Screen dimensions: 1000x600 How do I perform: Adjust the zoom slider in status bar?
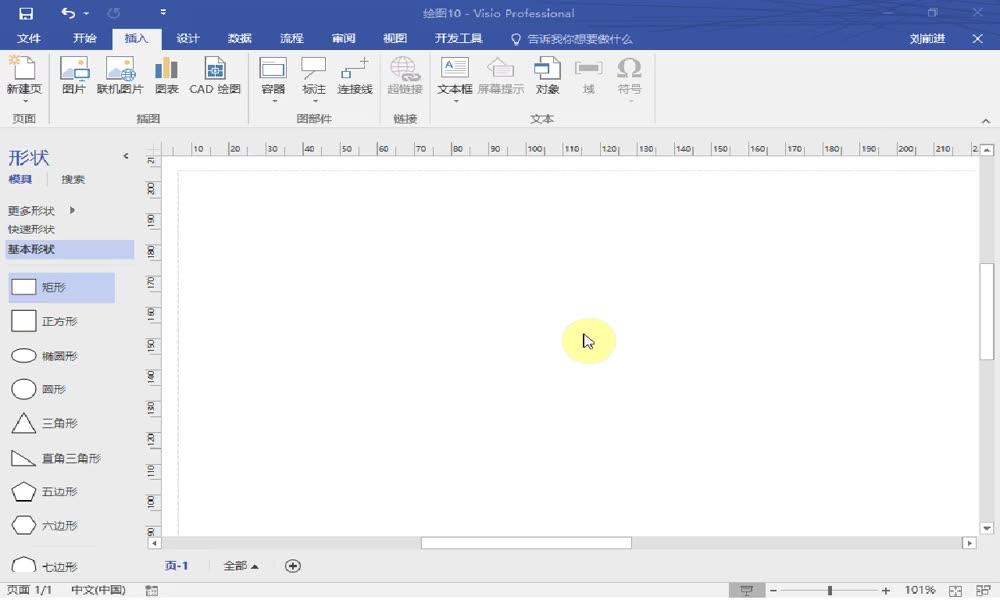point(830,590)
